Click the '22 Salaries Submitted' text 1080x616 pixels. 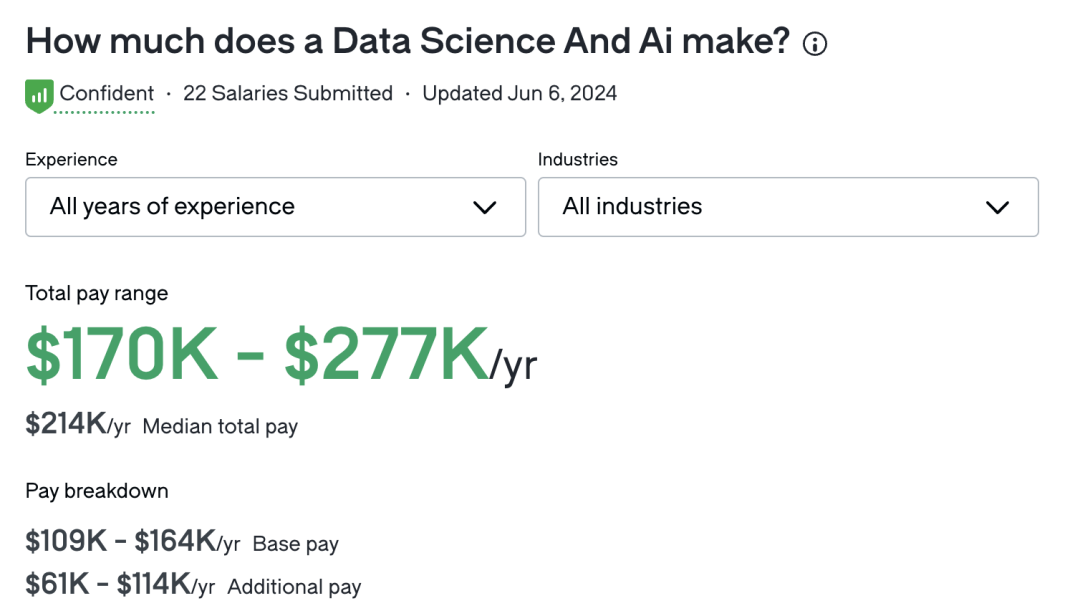tap(288, 94)
